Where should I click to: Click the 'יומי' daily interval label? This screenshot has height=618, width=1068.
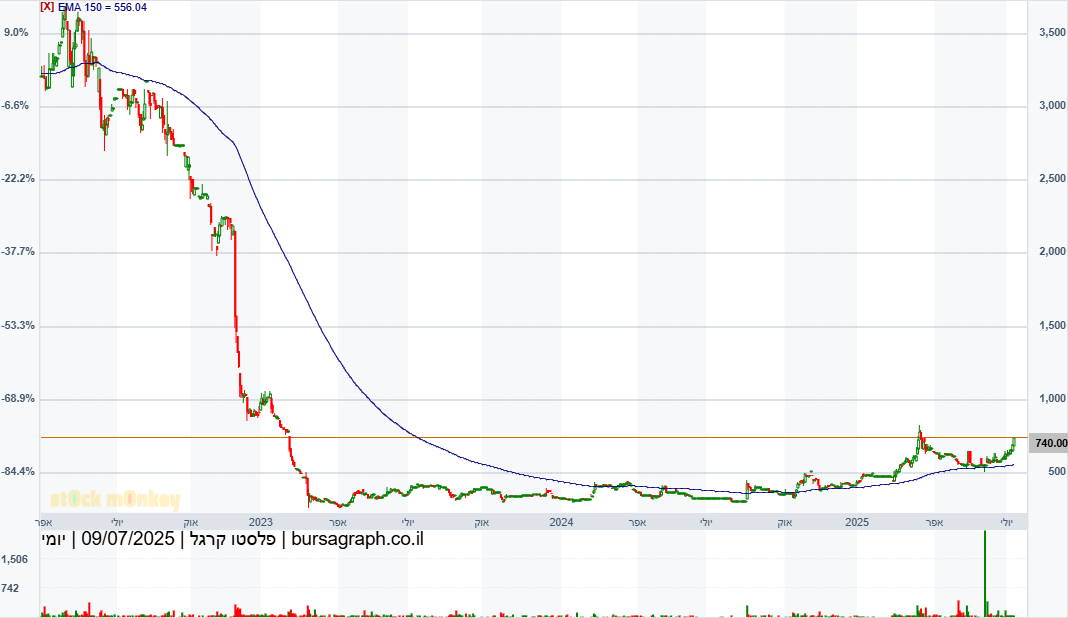pyautogui.click(x=54, y=540)
